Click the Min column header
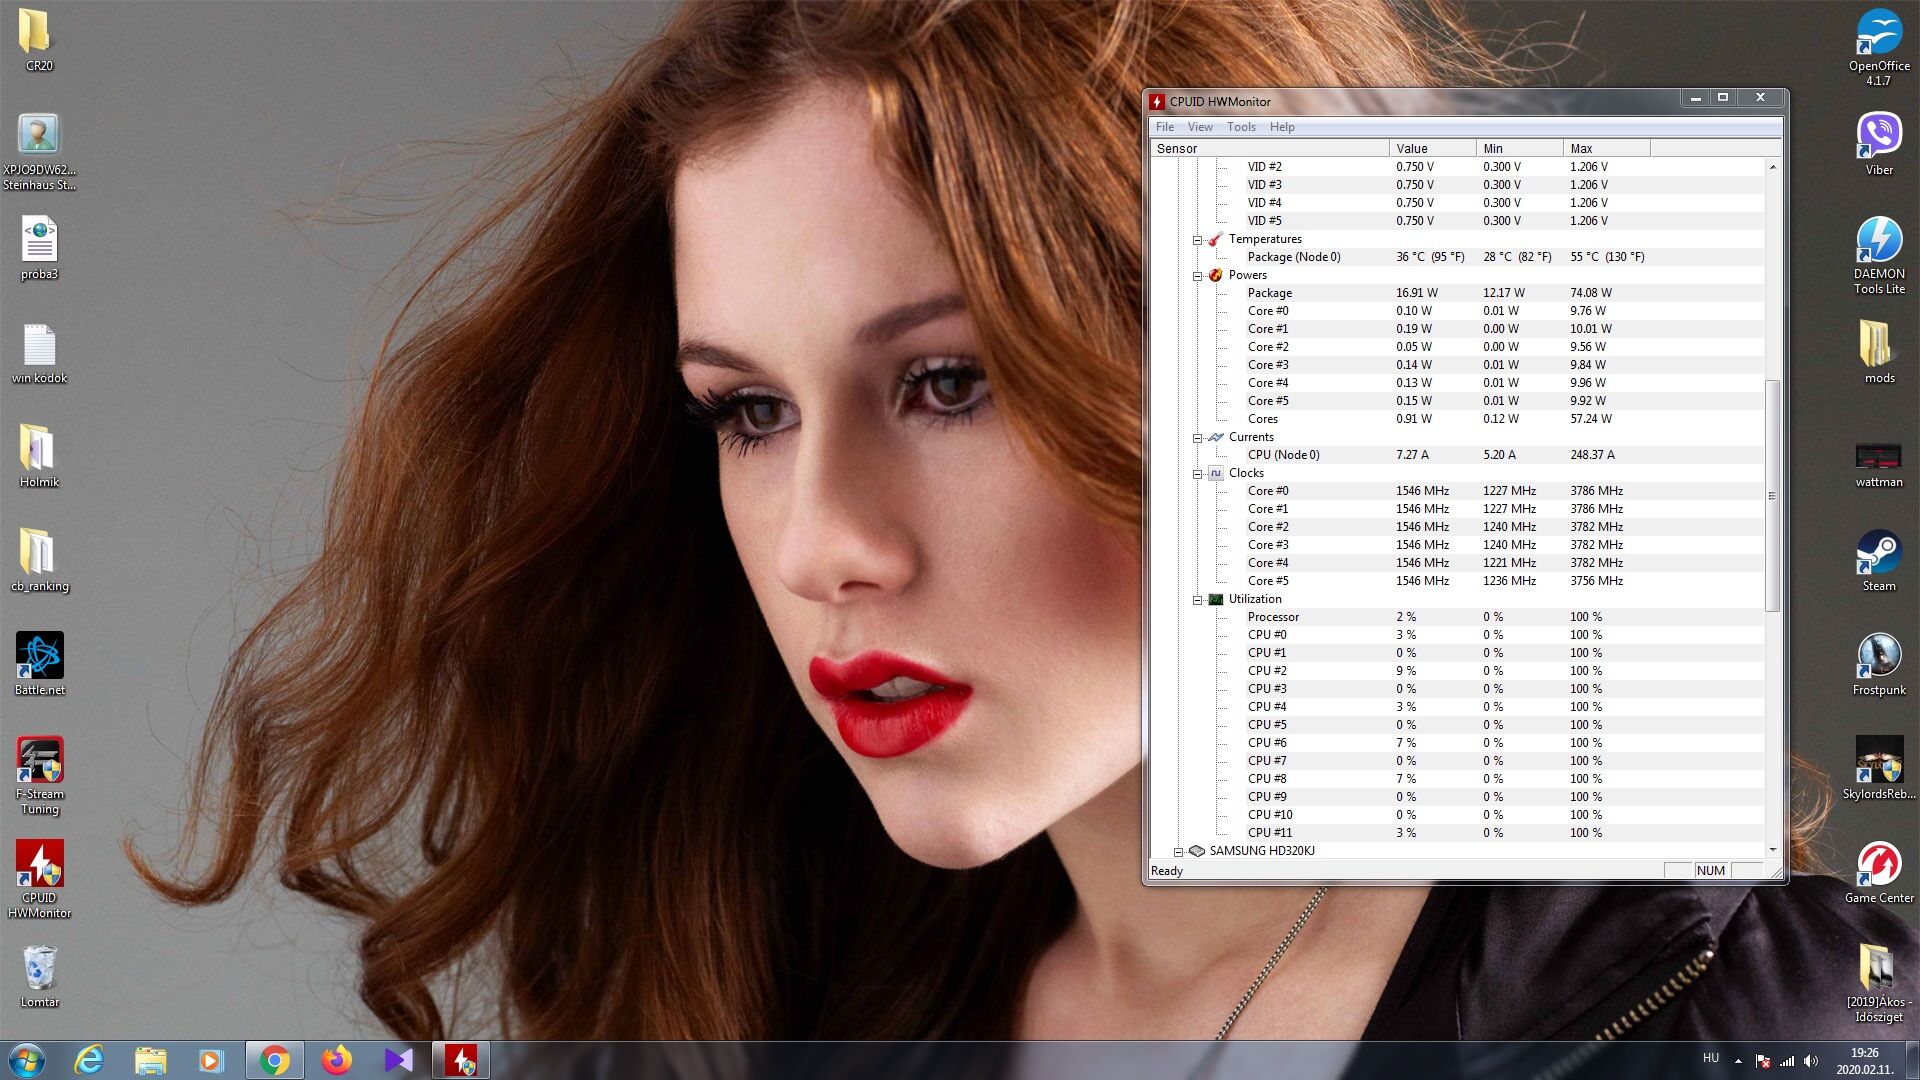The width and height of the screenshot is (1920, 1080). coord(1520,148)
